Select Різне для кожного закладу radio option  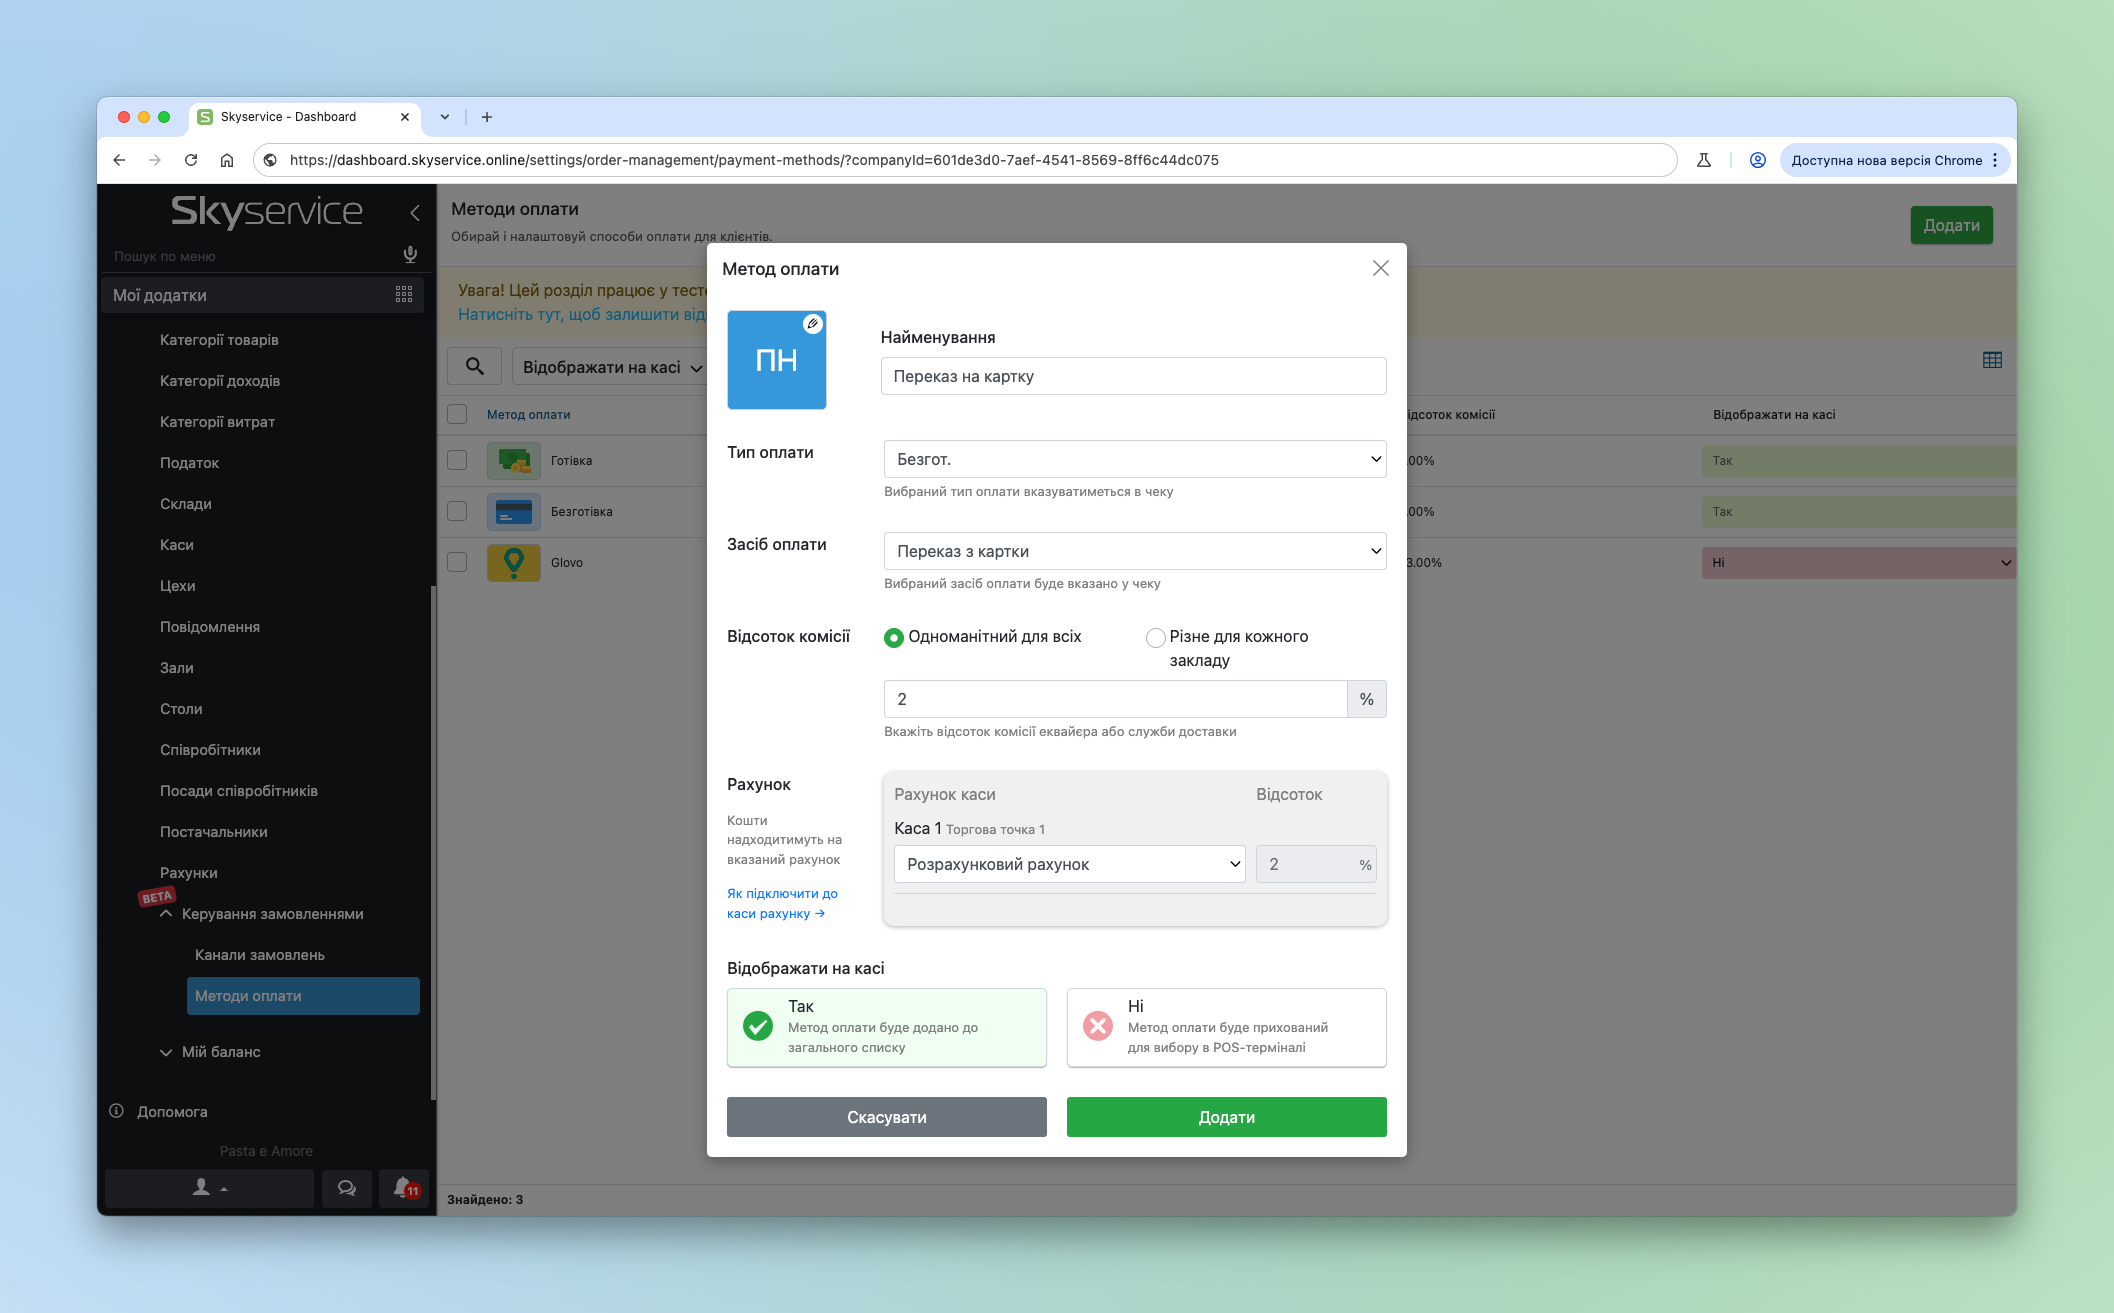tap(1156, 637)
